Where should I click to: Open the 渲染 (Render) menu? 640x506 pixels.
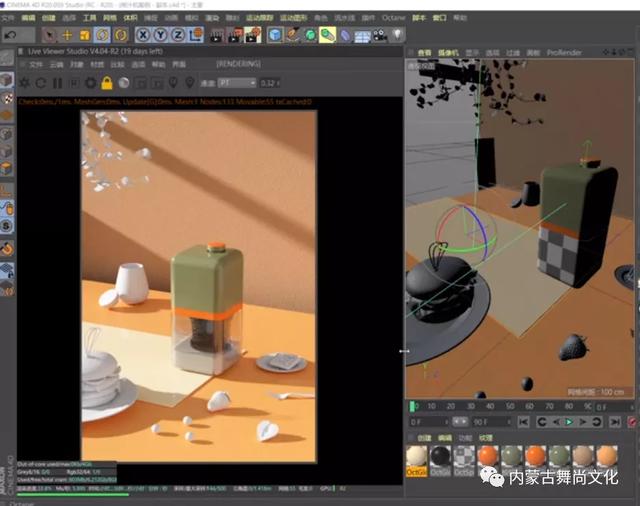[x=212, y=18]
